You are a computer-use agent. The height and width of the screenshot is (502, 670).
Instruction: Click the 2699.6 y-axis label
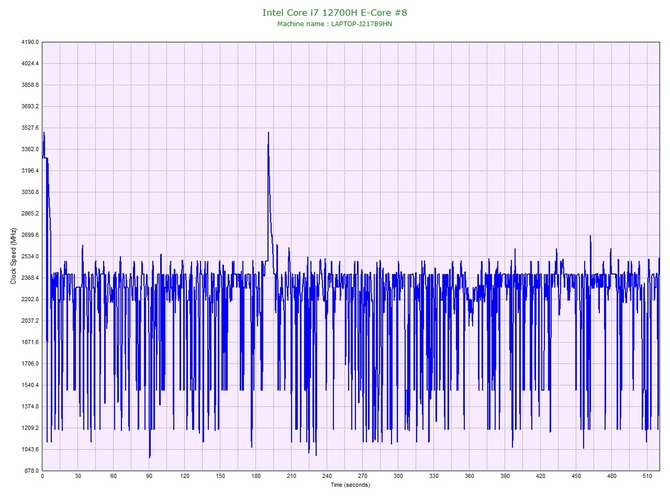click(x=30, y=235)
